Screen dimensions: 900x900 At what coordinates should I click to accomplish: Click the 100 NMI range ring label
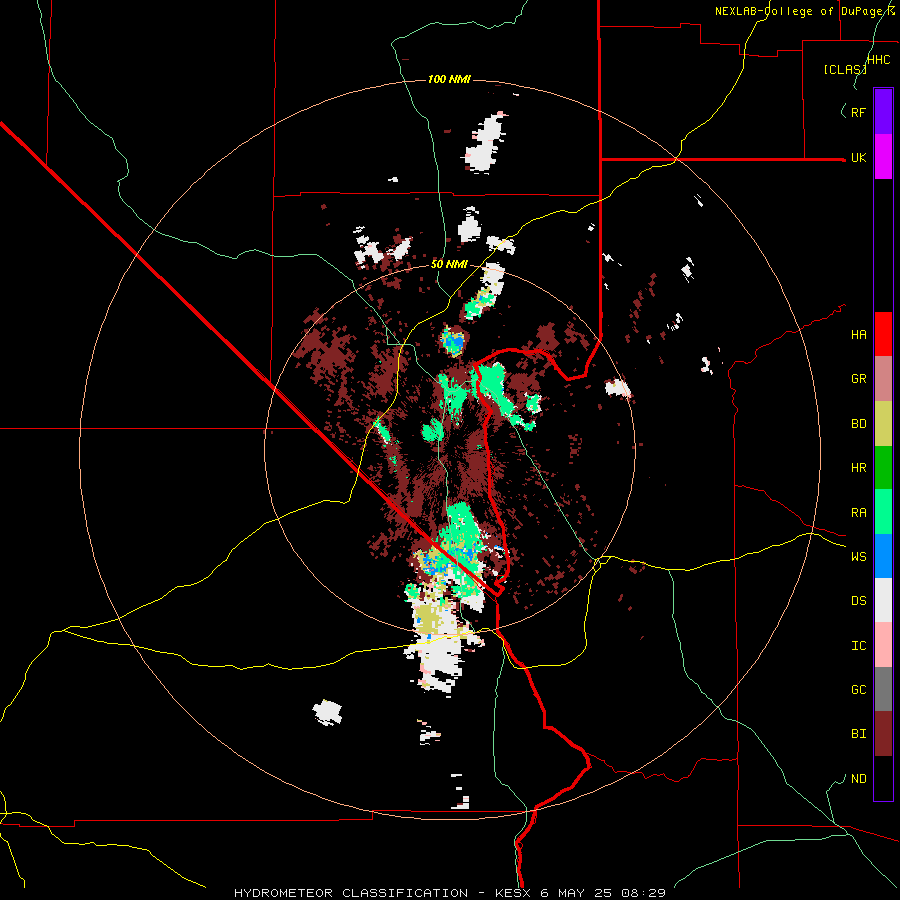coord(449,79)
